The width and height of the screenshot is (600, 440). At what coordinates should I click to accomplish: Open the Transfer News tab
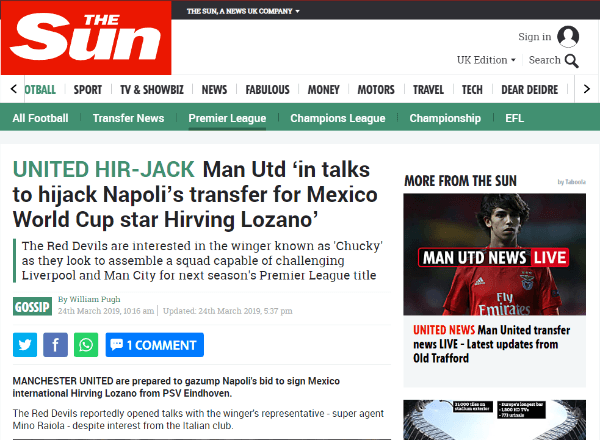tap(128, 118)
